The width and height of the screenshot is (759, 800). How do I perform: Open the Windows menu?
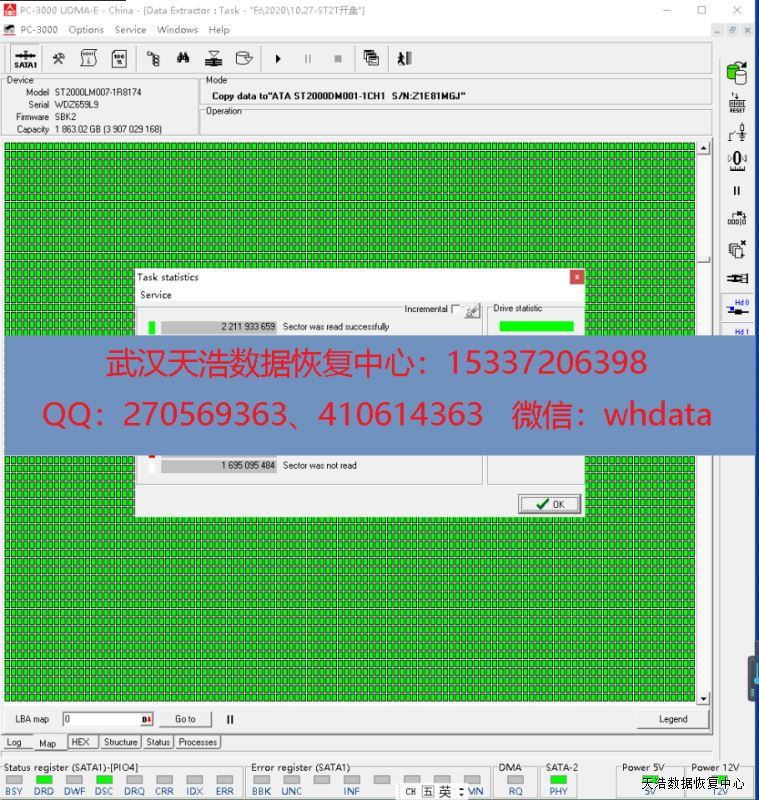click(x=177, y=30)
